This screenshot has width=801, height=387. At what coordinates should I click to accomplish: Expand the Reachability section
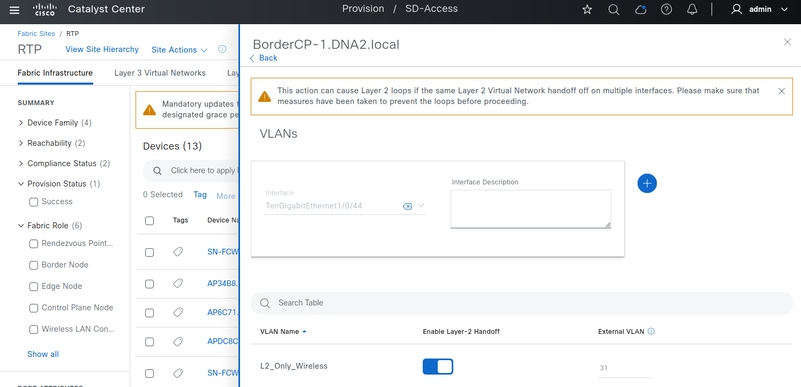click(x=21, y=143)
